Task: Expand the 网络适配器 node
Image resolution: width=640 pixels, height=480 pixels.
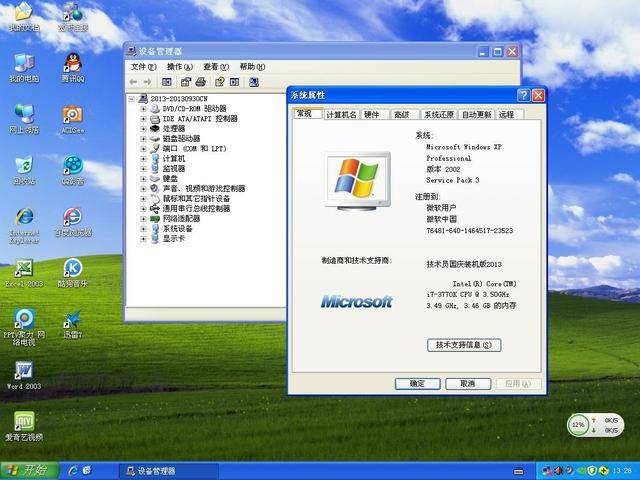Action: pos(143,219)
